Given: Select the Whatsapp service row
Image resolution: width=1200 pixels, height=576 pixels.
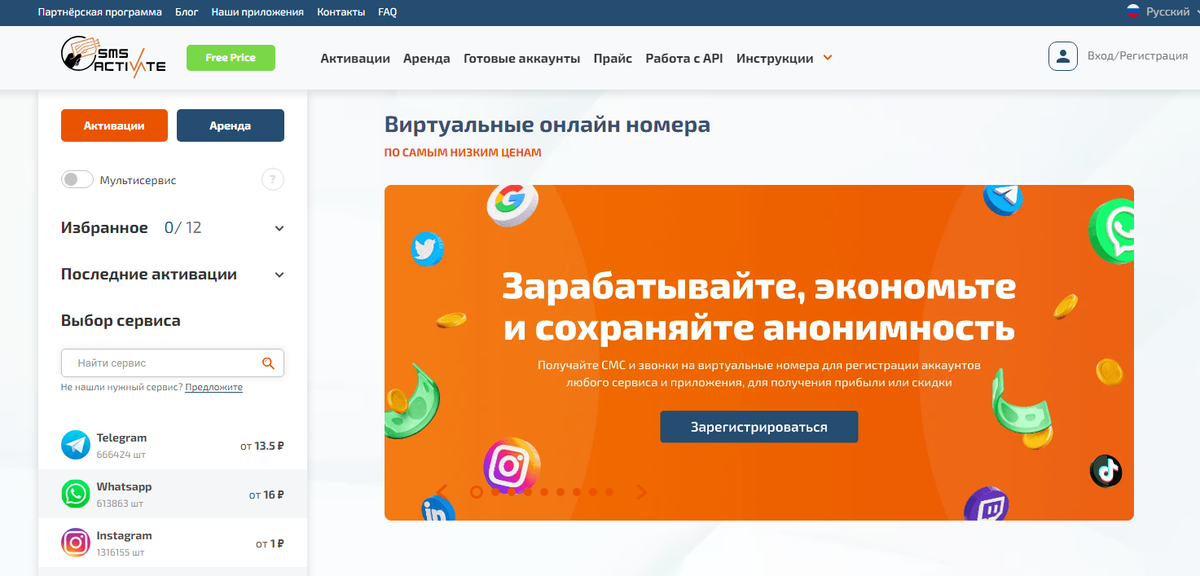Looking at the screenshot, I should click(x=173, y=494).
